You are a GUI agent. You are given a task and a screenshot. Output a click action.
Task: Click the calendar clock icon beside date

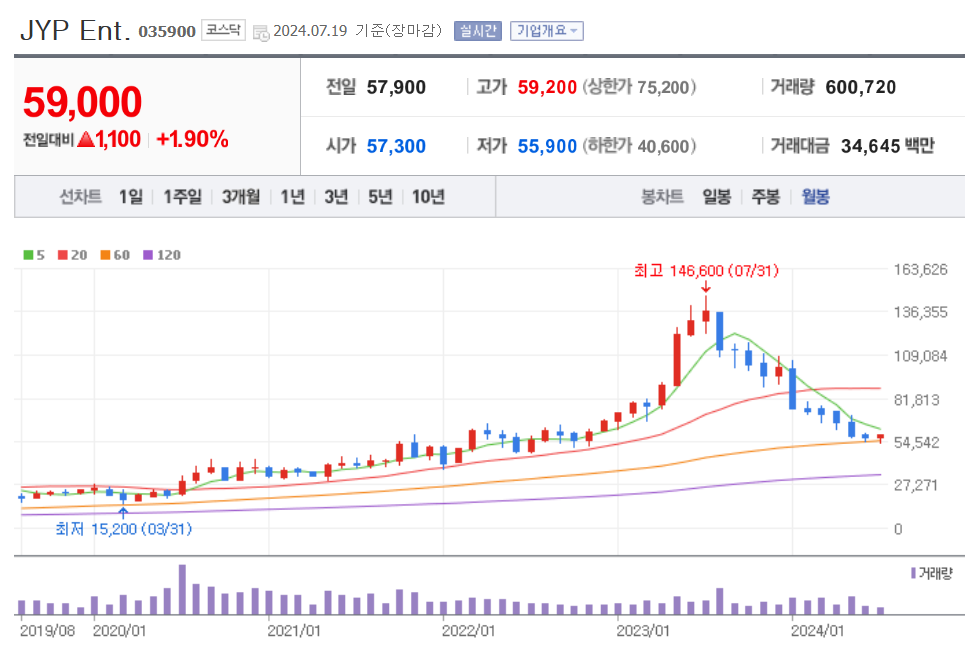(x=261, y=33)
